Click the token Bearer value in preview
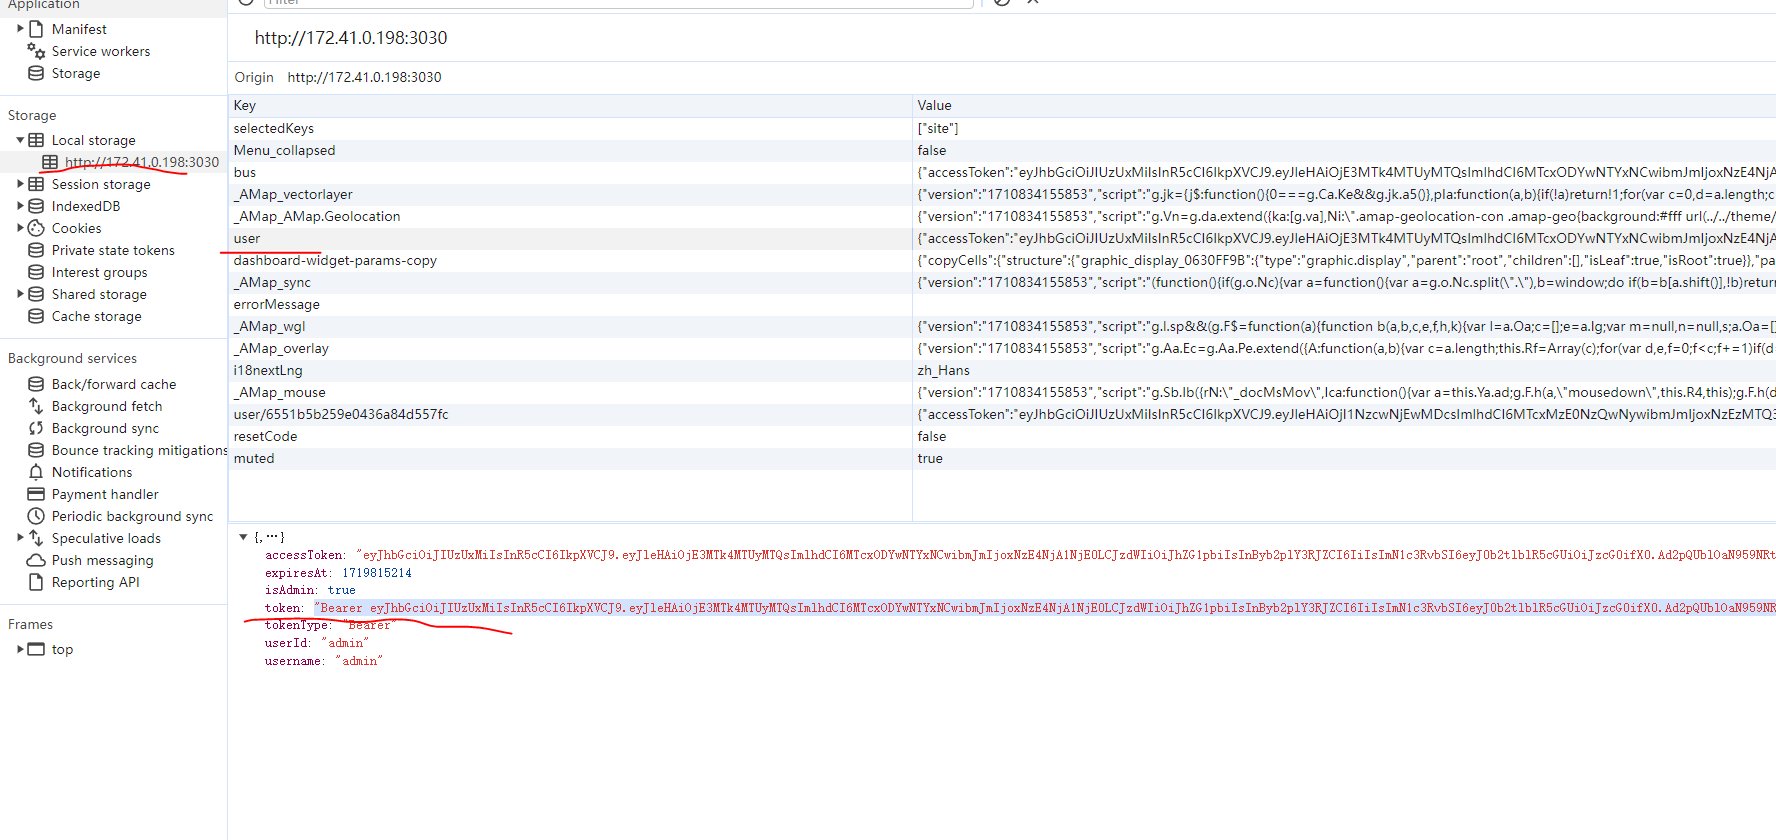Image resolution: width=1776 pixels, height=840 pixels. pyautogui.click(x=1045, y=608)
